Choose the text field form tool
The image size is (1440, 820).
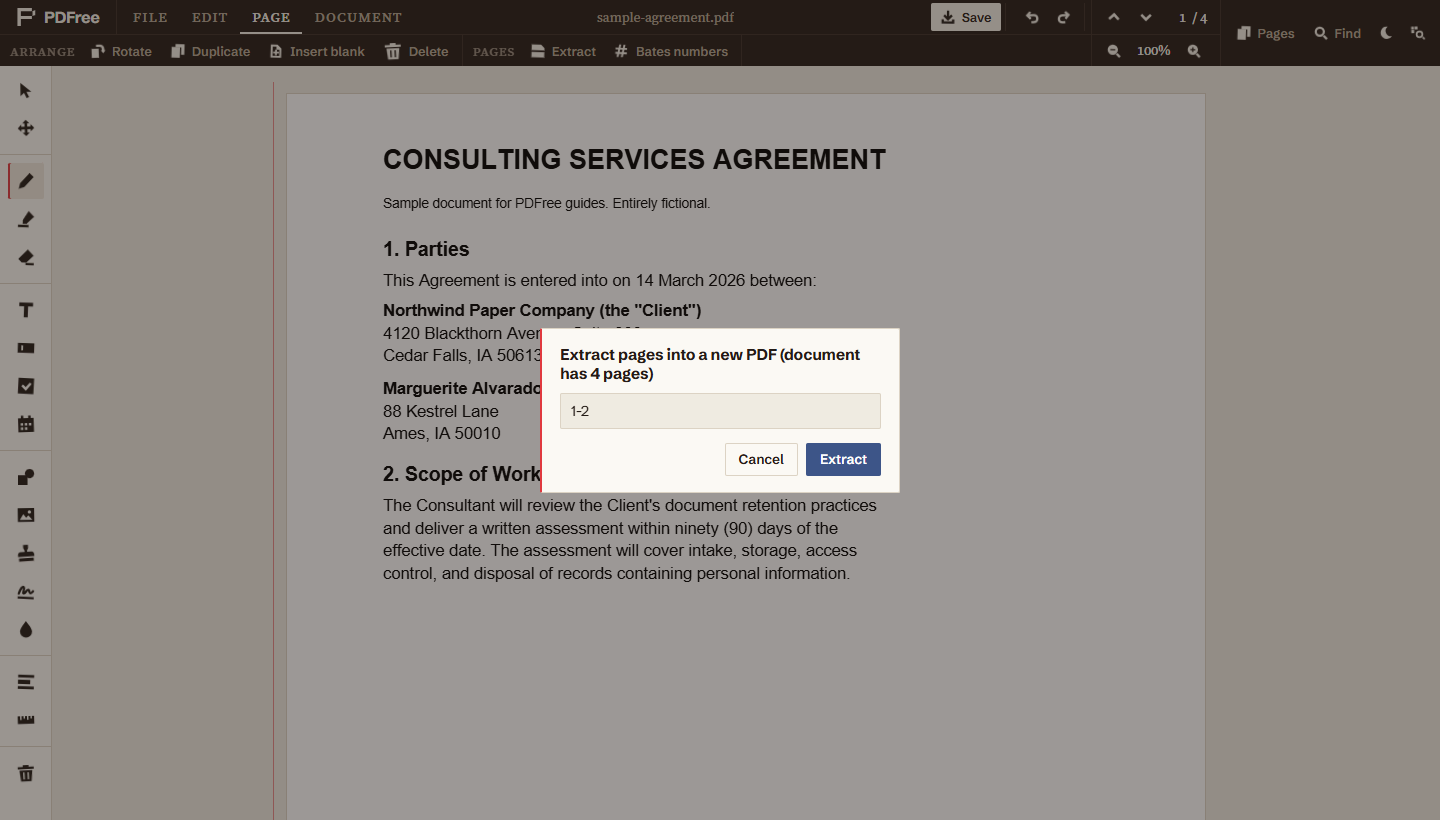(26, 348)
